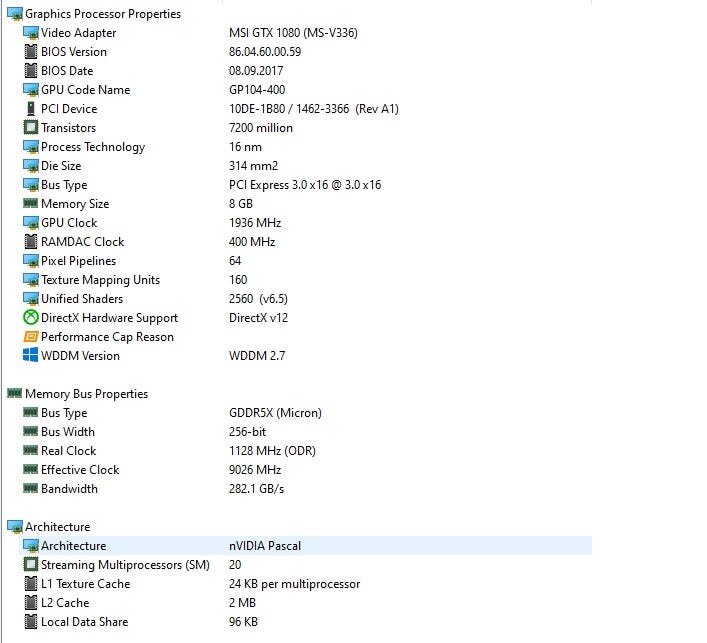The height and width of the screenshot is (643, 707).
Task: Click the Memory Size value 8 GB
Action: coord(241,204)
